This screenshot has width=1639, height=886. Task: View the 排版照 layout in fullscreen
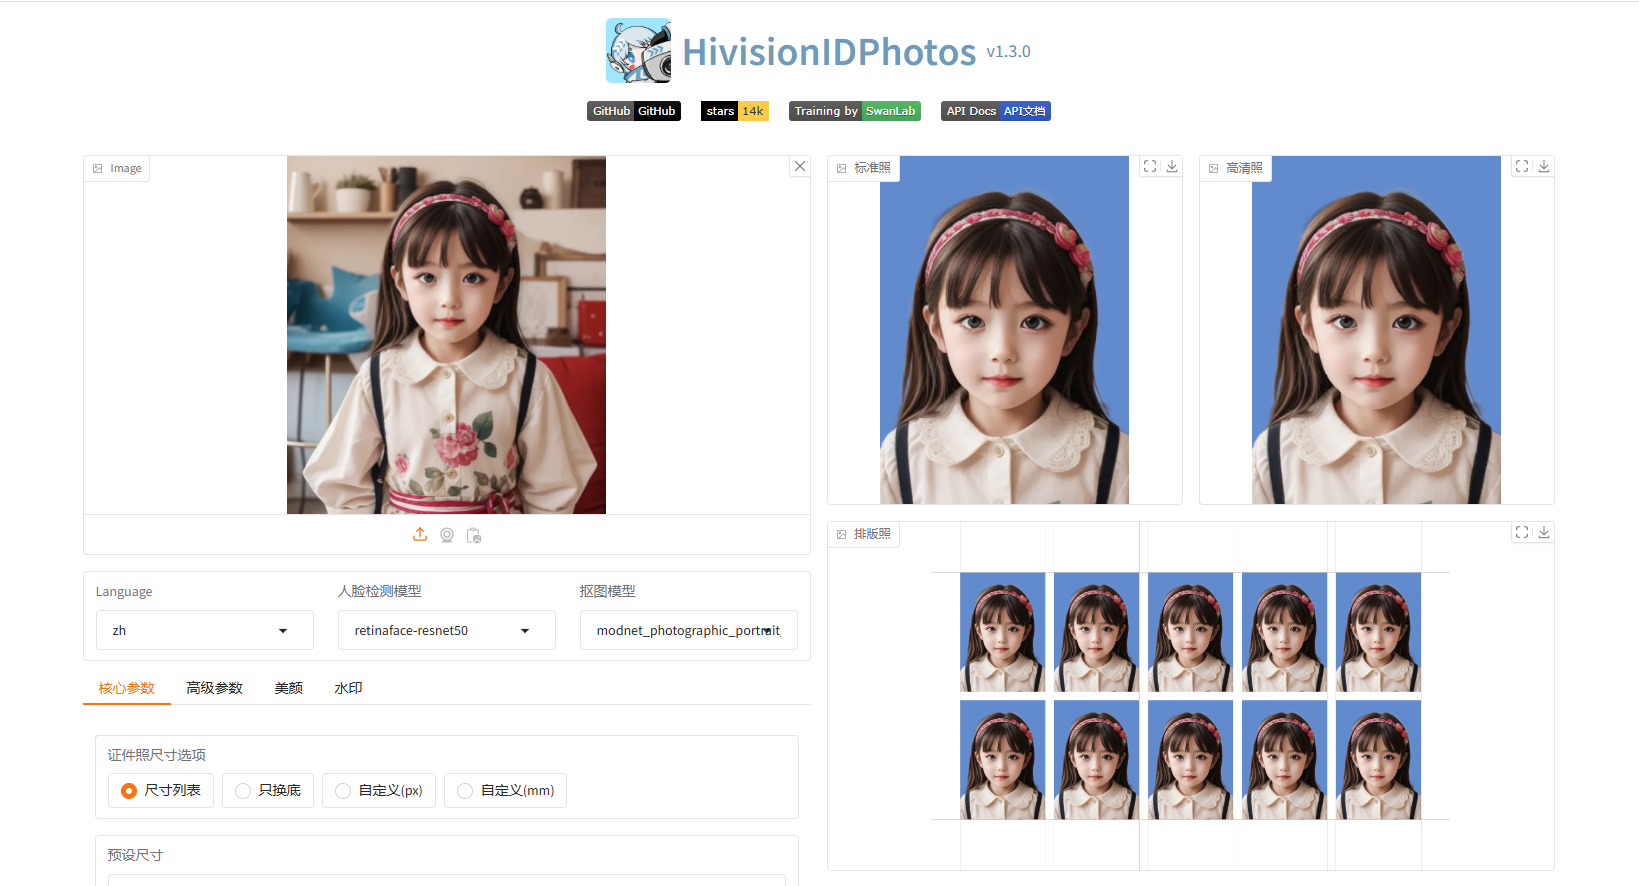1522,532
